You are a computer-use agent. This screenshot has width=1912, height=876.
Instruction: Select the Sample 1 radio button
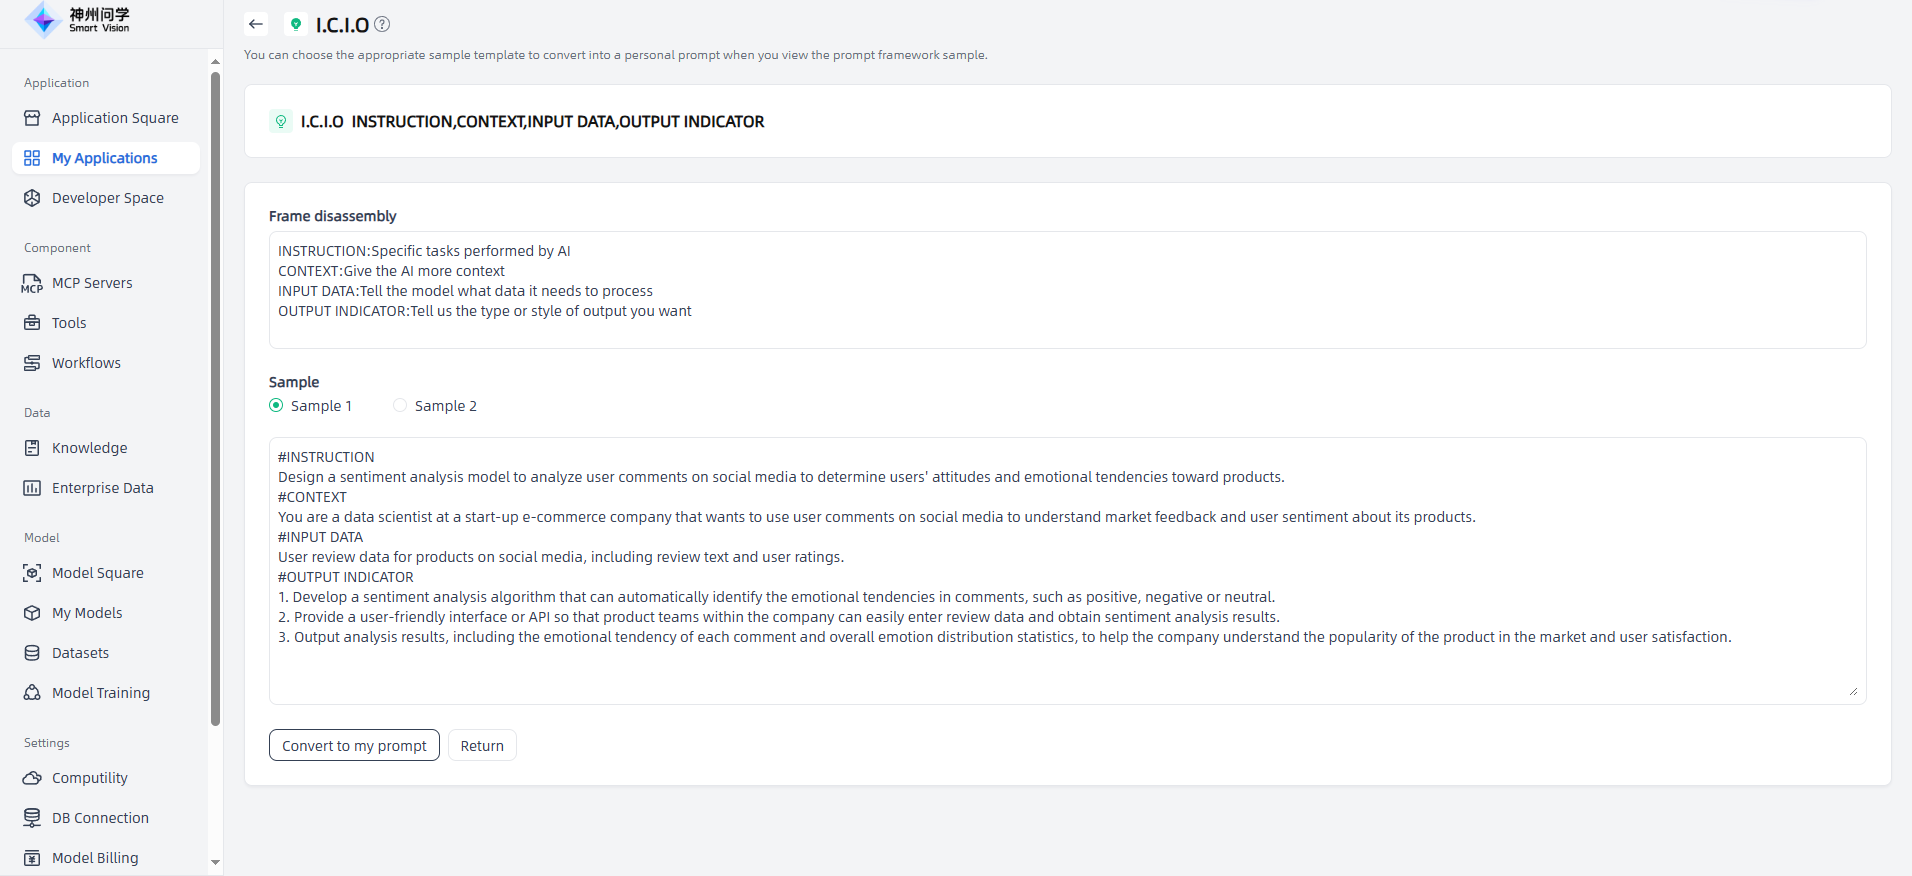[x=276, y=405]
